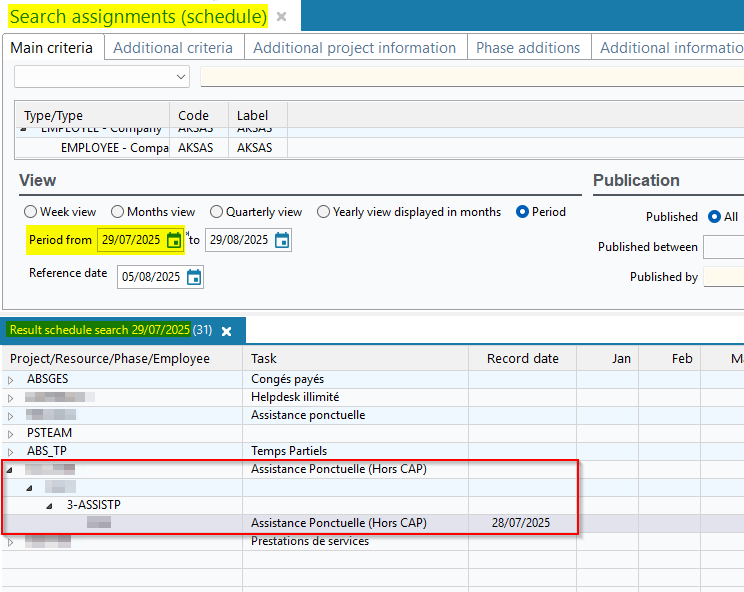Select the Months view option
Image resolution: width=744 pixels, height=592 pixels.
117,212
